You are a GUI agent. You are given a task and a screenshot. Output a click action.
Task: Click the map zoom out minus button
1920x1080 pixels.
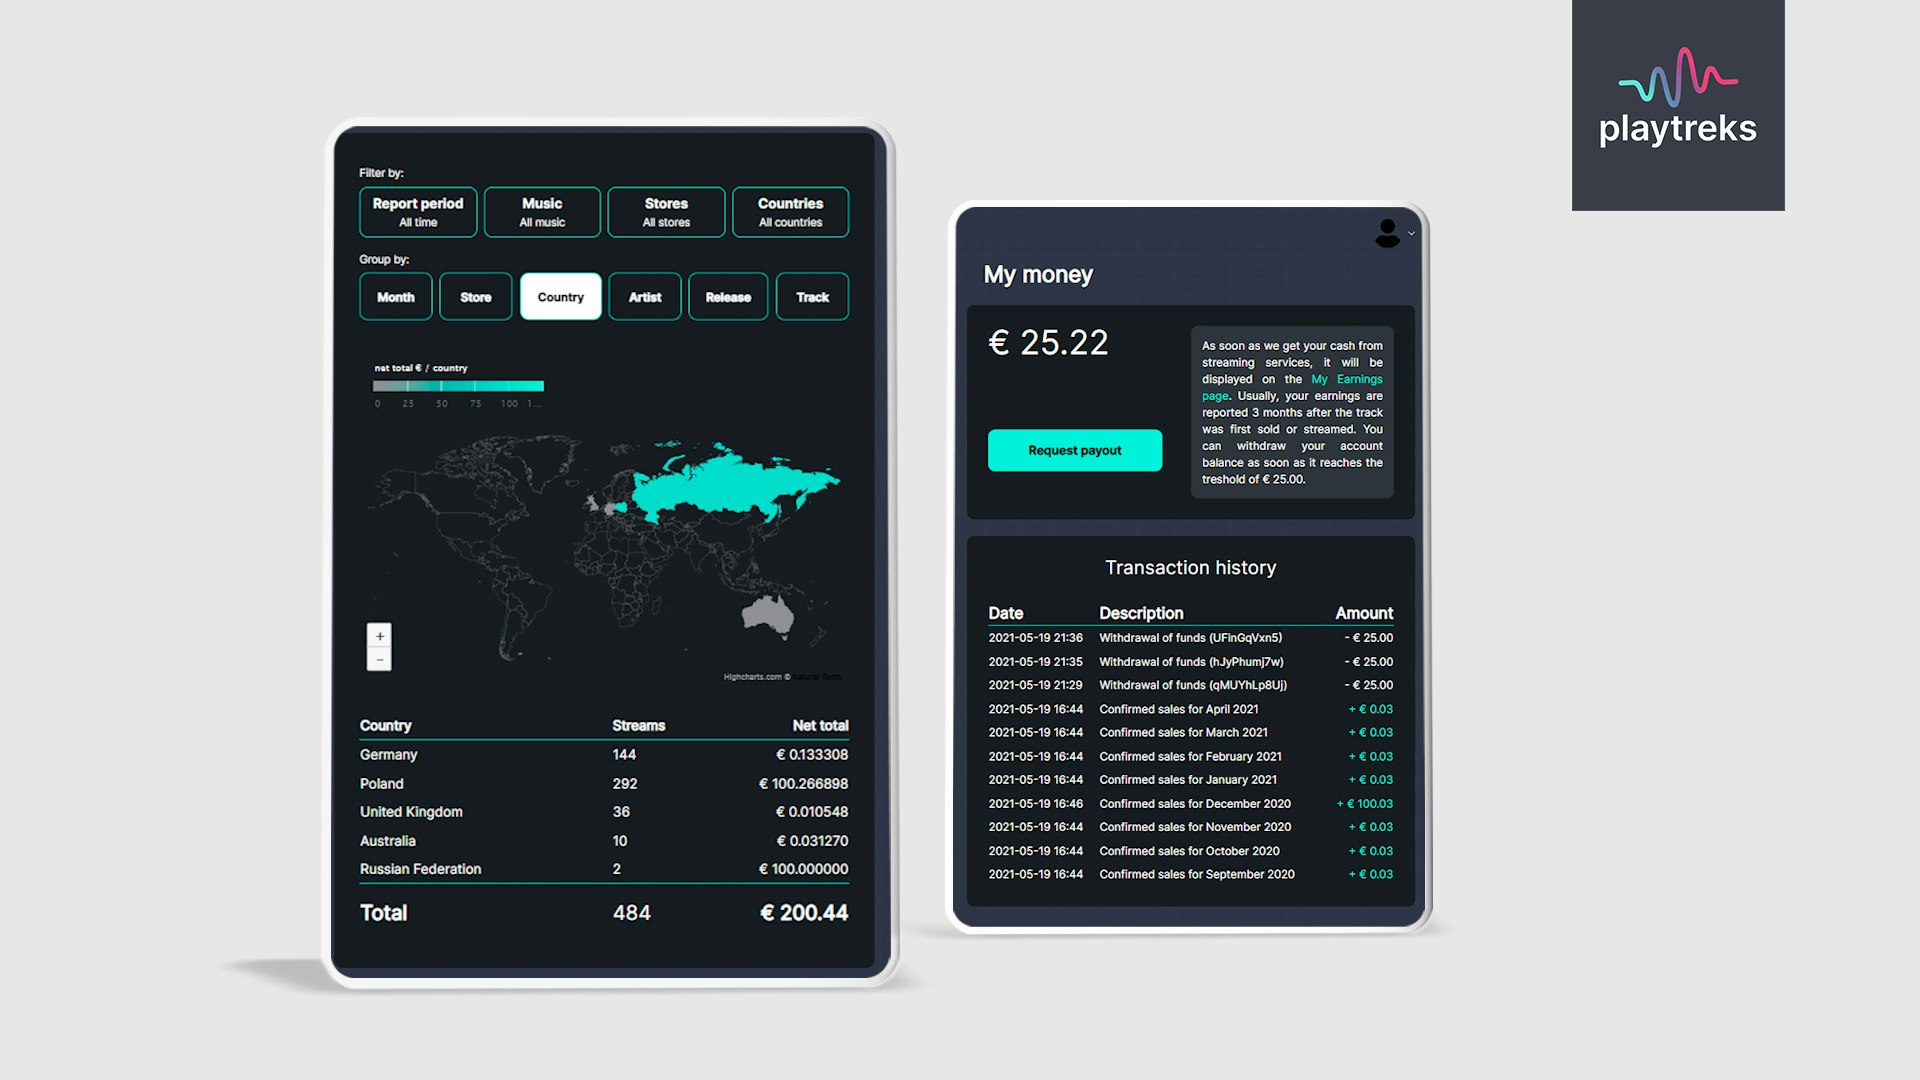[379, 660]
